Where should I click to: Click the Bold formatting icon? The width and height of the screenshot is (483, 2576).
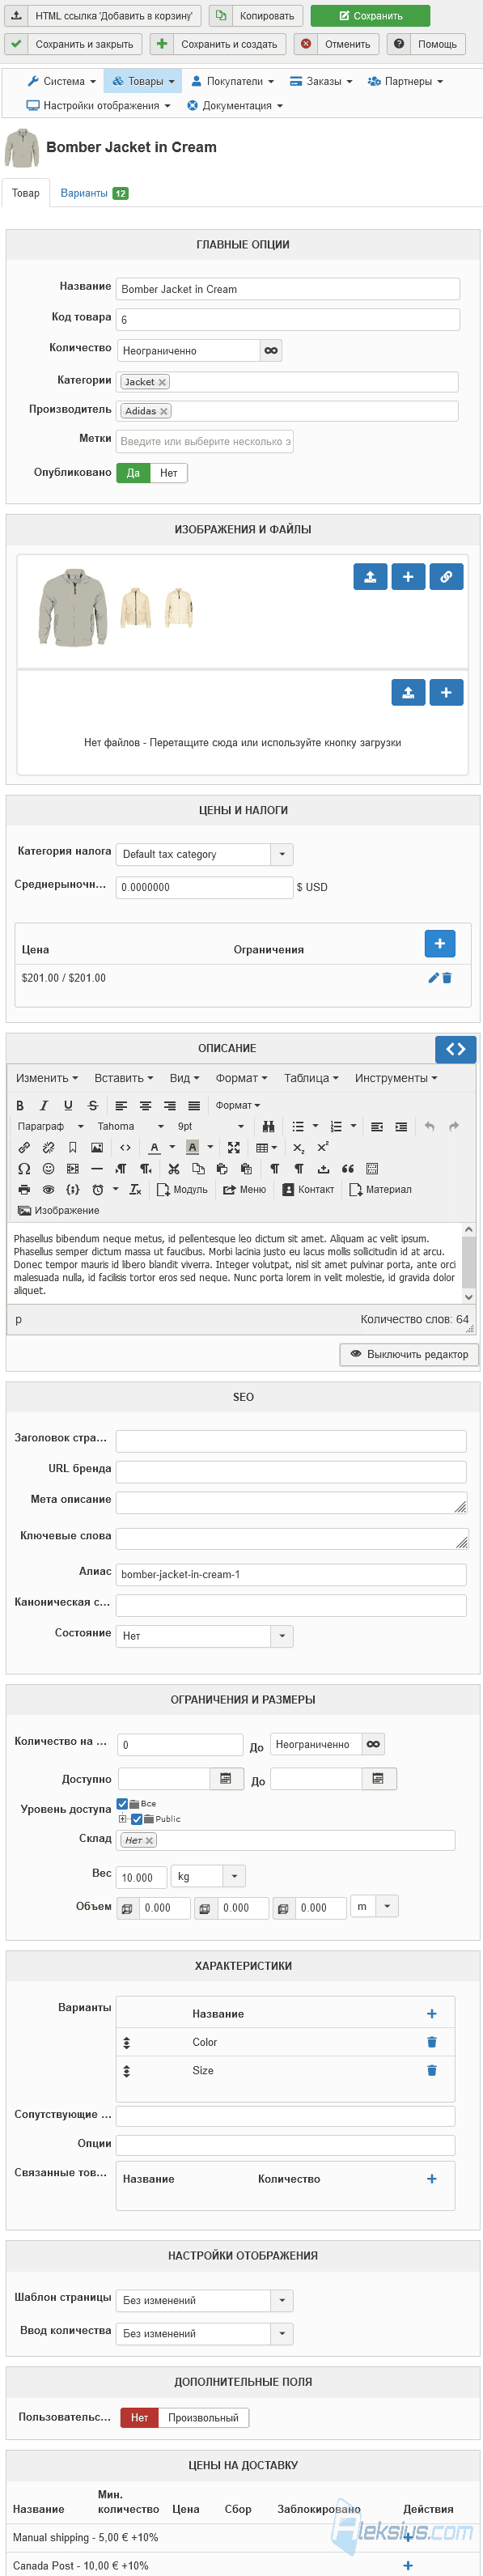pos(20,1105)
